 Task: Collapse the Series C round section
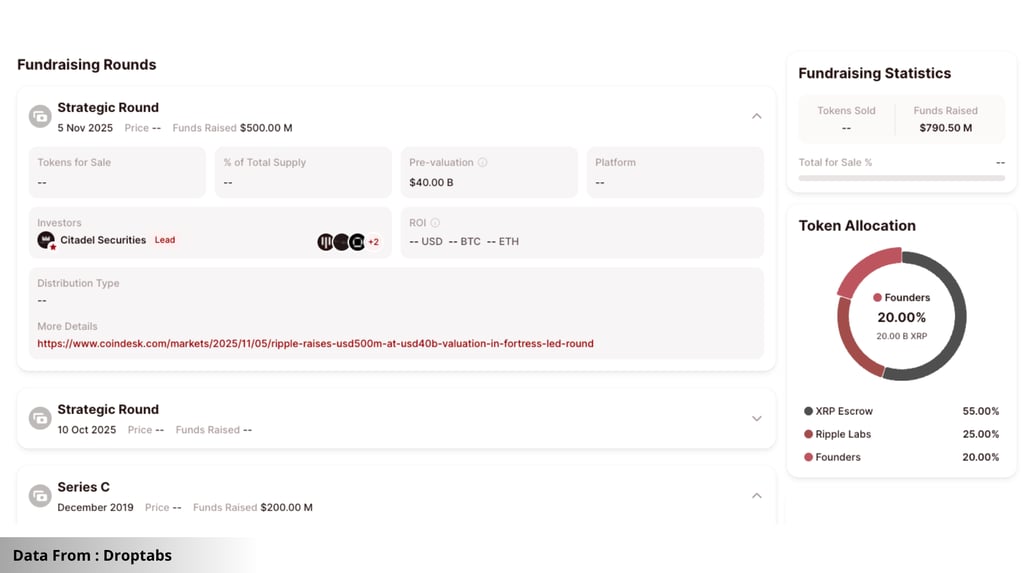point(756,496)
